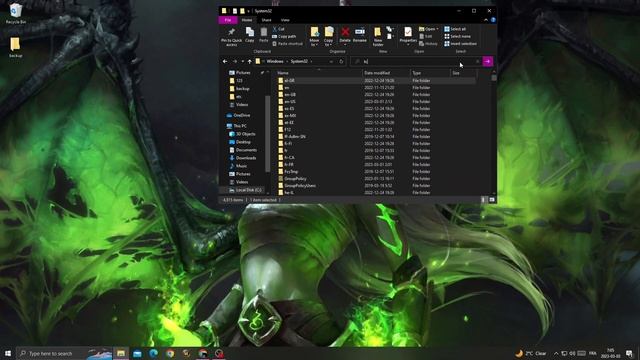Open the Copy to dropdown
640x360 pixels.
[329, 36]
